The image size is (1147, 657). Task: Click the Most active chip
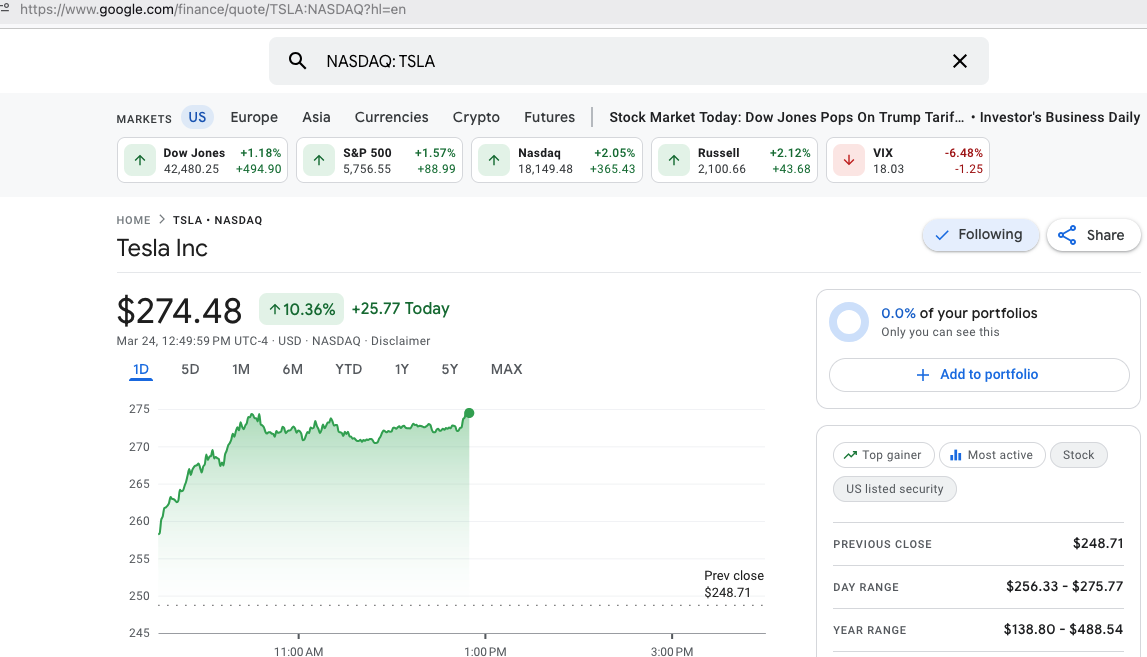coord(992,455)
